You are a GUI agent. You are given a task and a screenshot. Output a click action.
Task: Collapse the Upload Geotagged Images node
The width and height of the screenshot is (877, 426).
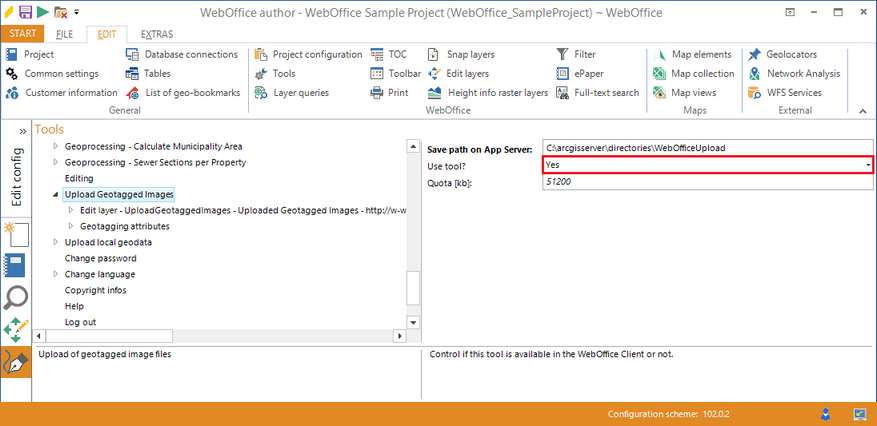click(x=56, y=194)
